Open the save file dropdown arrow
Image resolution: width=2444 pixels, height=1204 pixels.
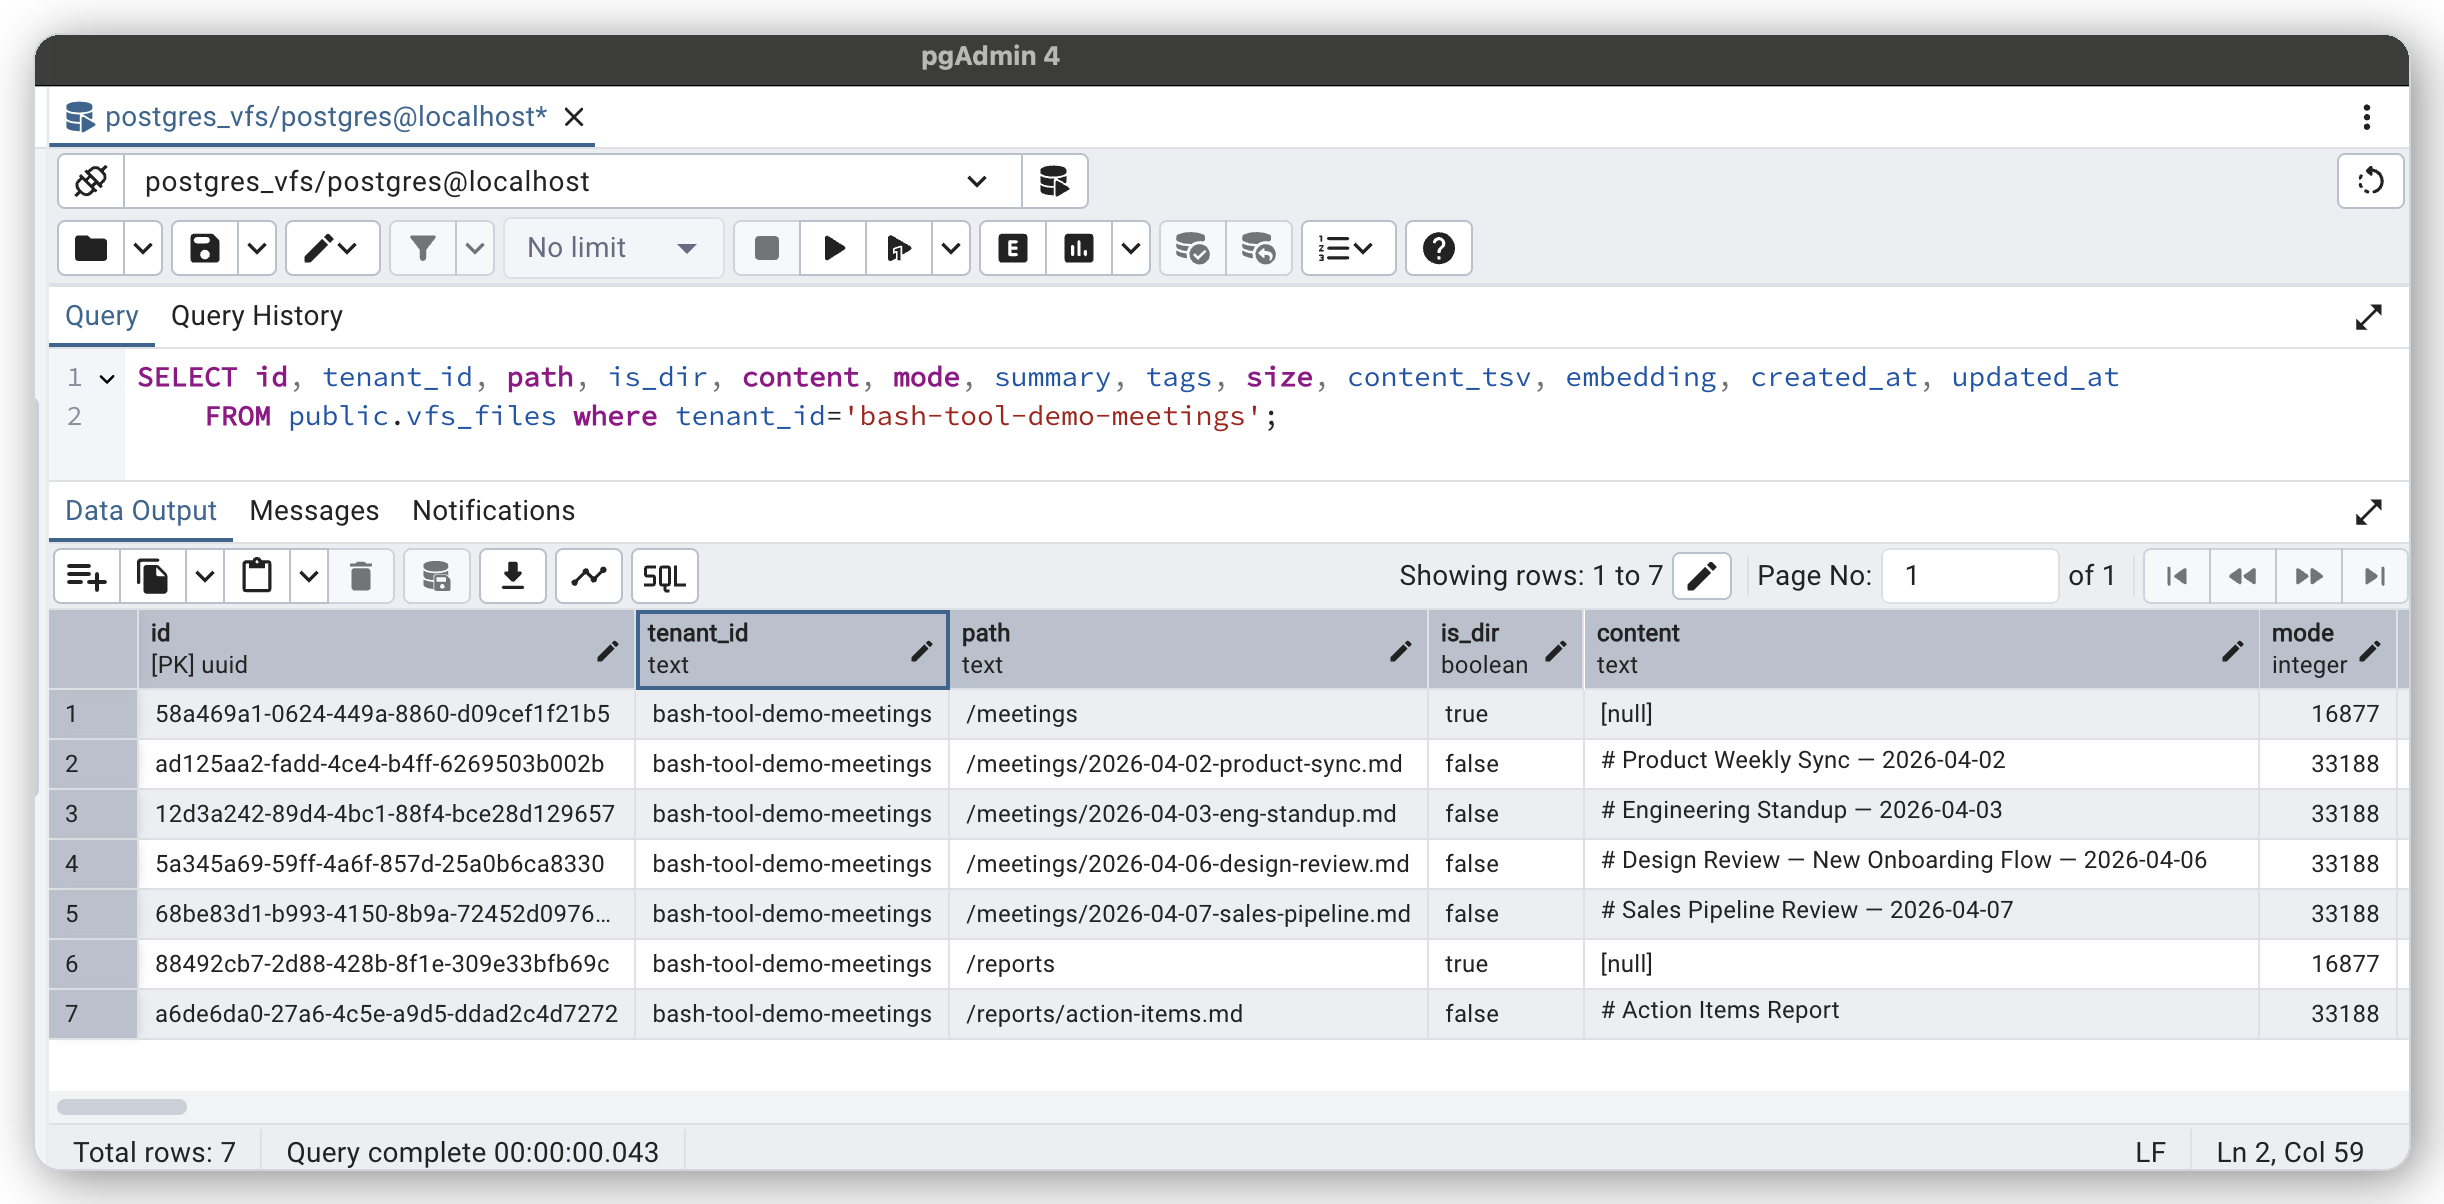[256, 248]
